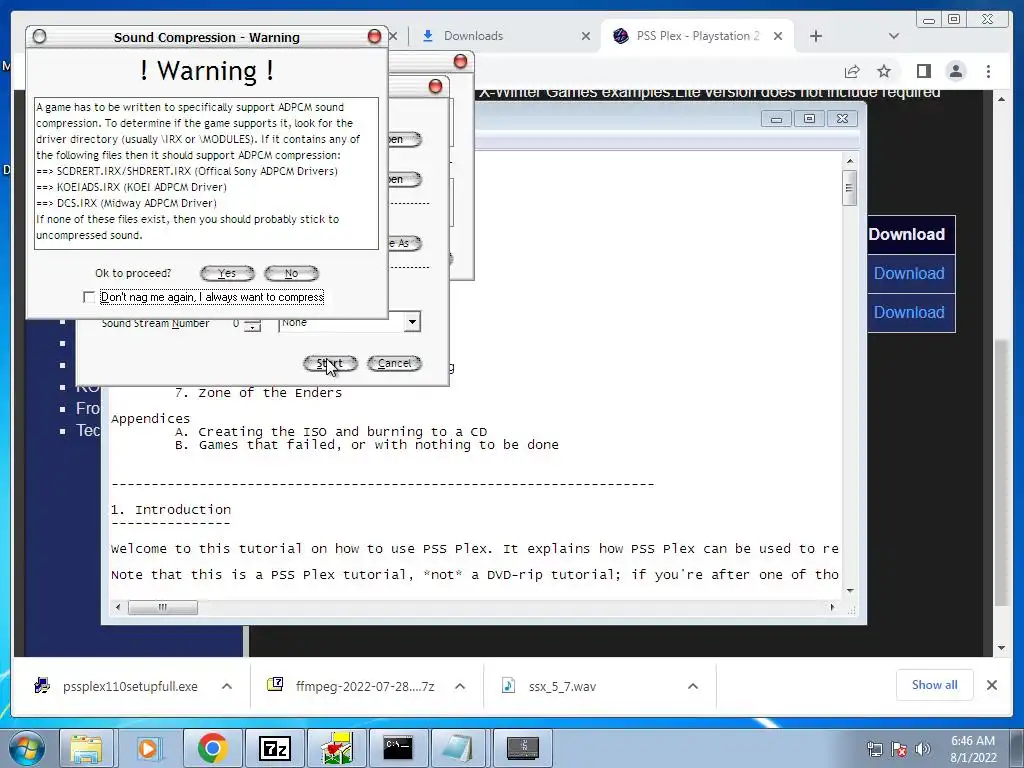Viewport: 1024px width, 768px height.
Task: Click the tutorial window horizontal scrollbar thumb
Action: (x=163, y=607)
